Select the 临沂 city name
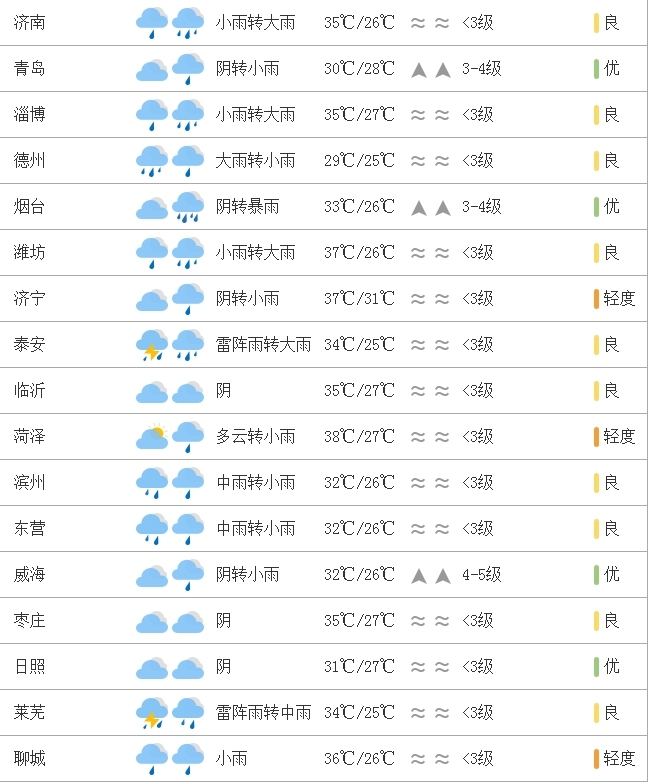 30,390
